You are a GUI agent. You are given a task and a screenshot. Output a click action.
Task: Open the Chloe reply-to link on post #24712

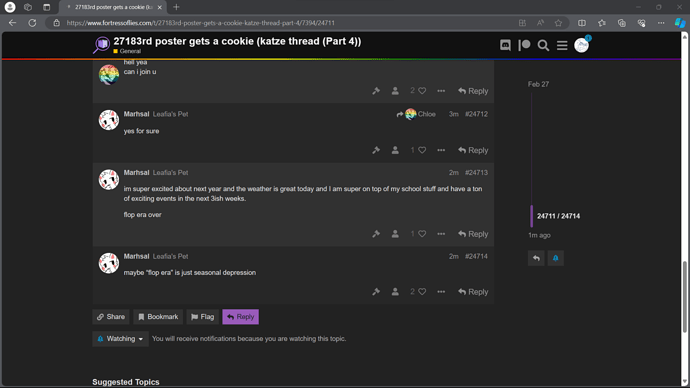[416, 114]
